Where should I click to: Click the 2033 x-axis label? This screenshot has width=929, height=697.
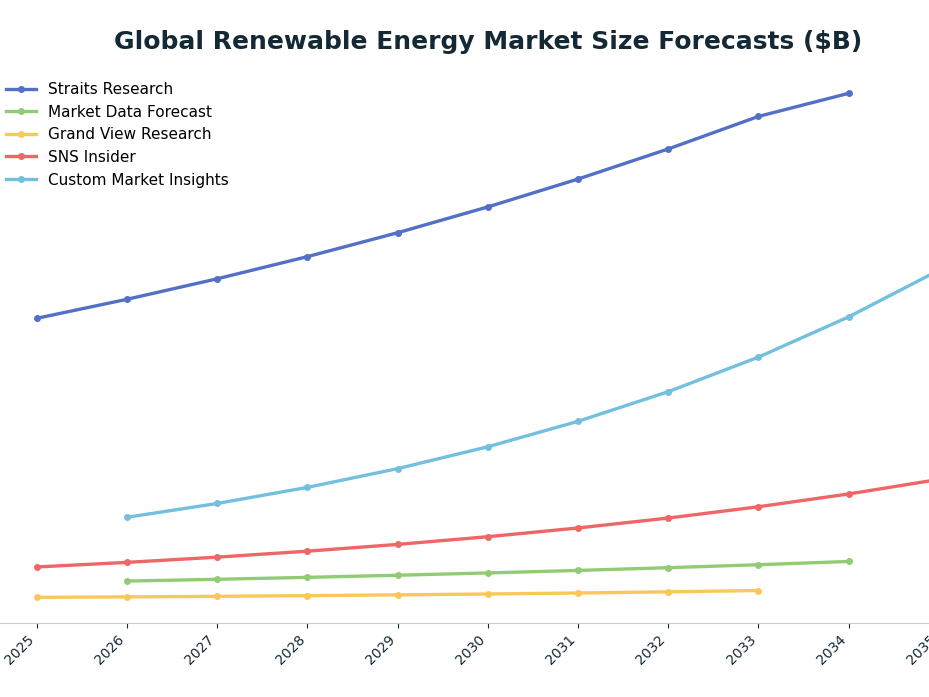click(x=739, y=650)
